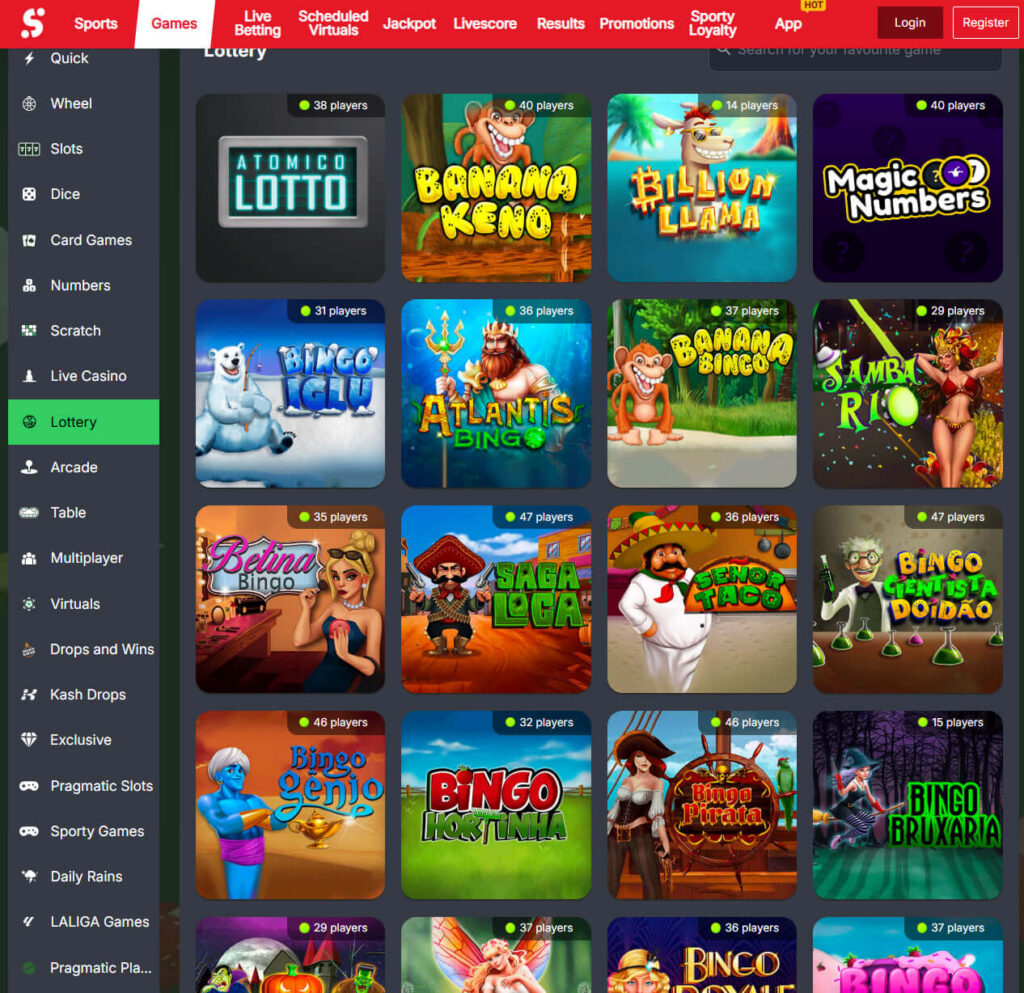Launch Saga Loca game

(x=496, y=599)
